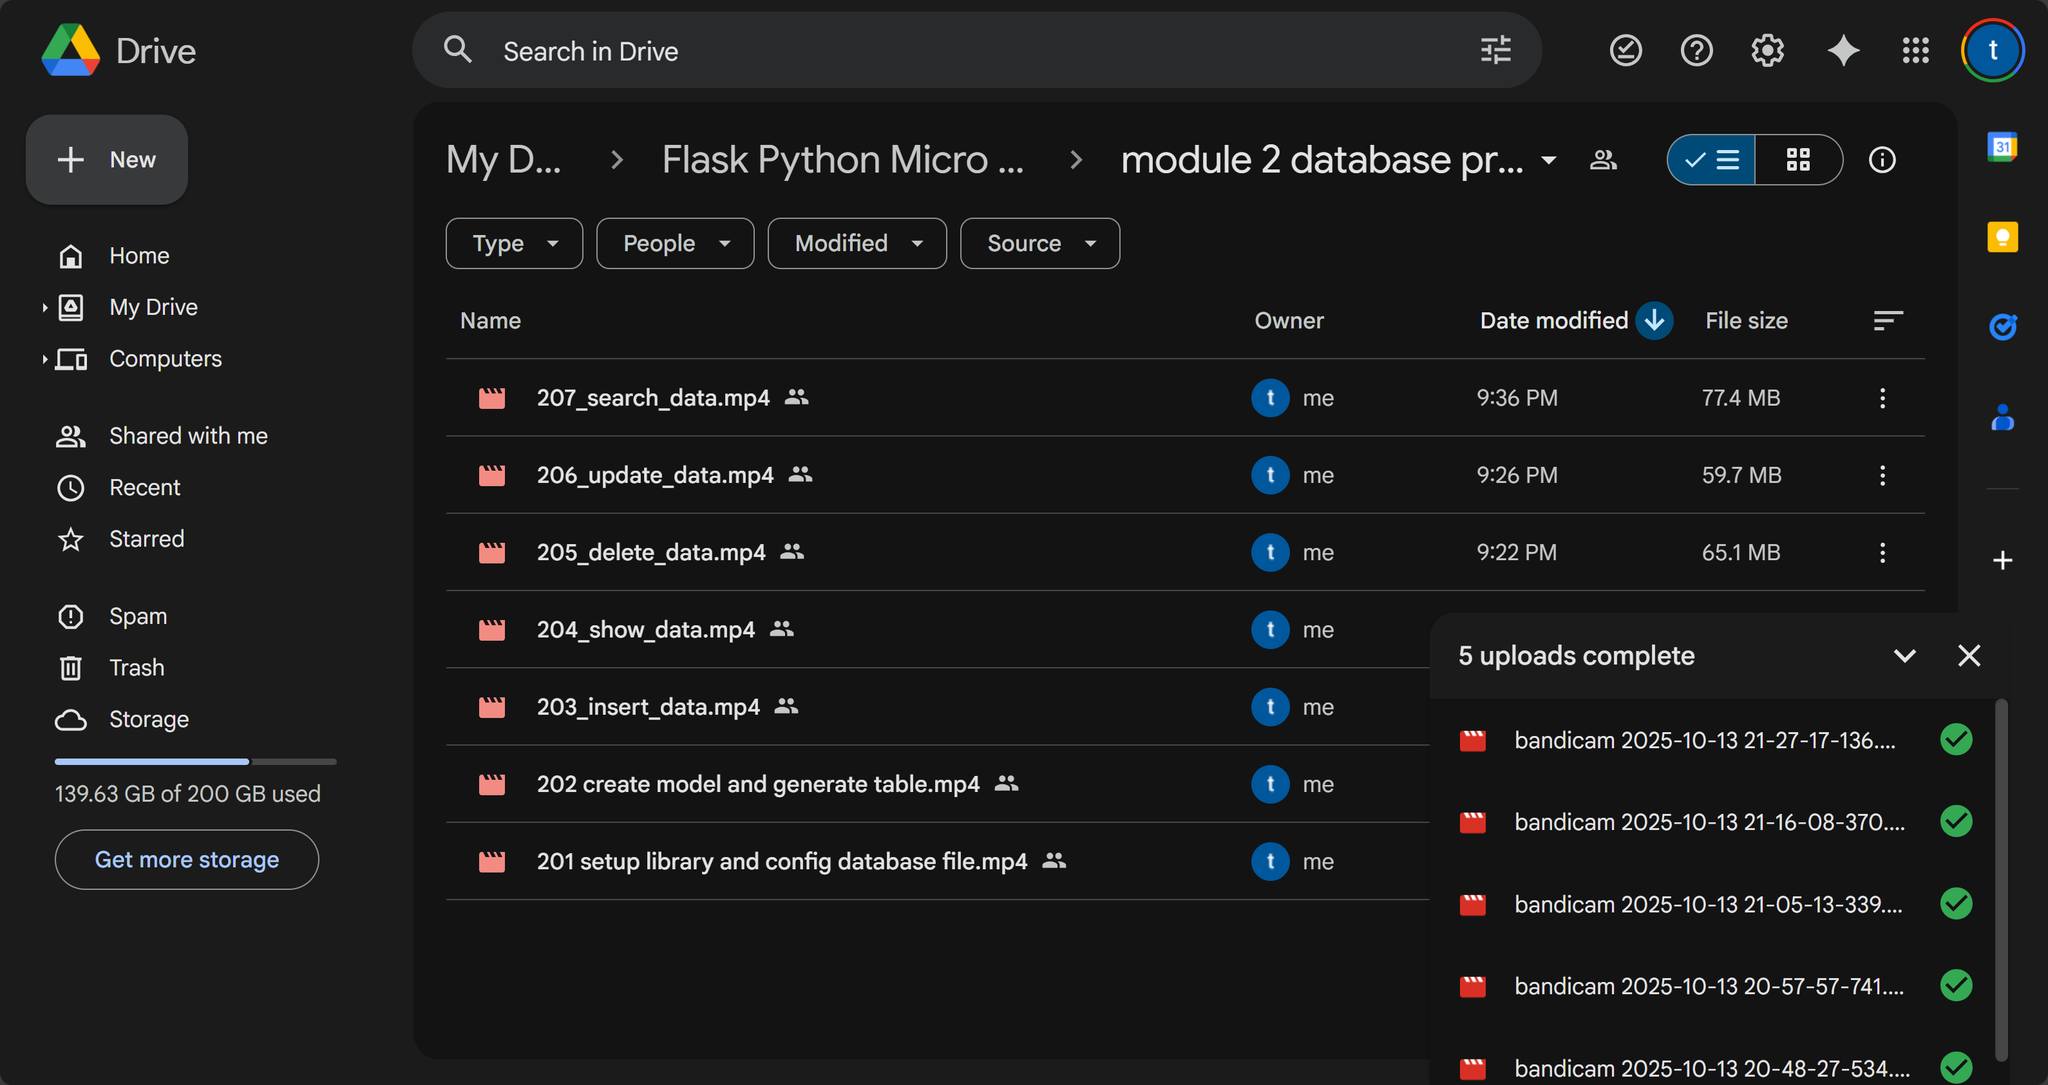Viewport: 2048px width, 1085px height.
Task: Open the Help menu icon
Action: (1696, 50)
